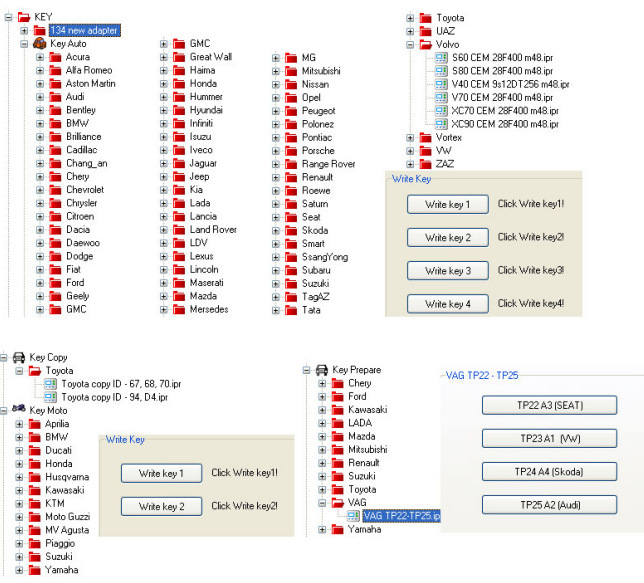Image resolution: width=644 pixels, height=583 pixels.
Task: Click the open KEY root folder icon
Action: click(x=24, y=17)
